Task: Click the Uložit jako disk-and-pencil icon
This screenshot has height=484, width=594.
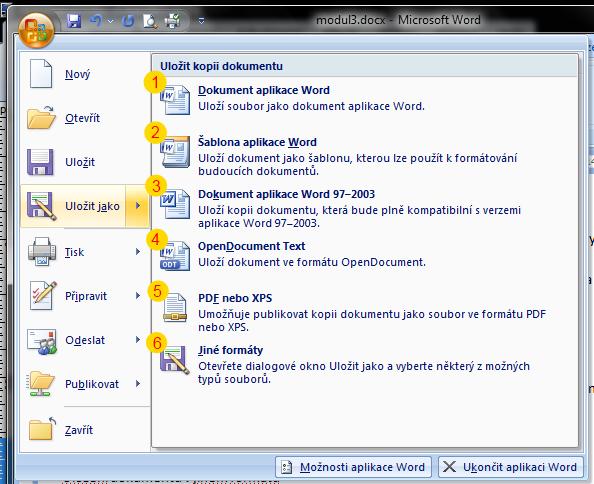Action: coord(41,206)
